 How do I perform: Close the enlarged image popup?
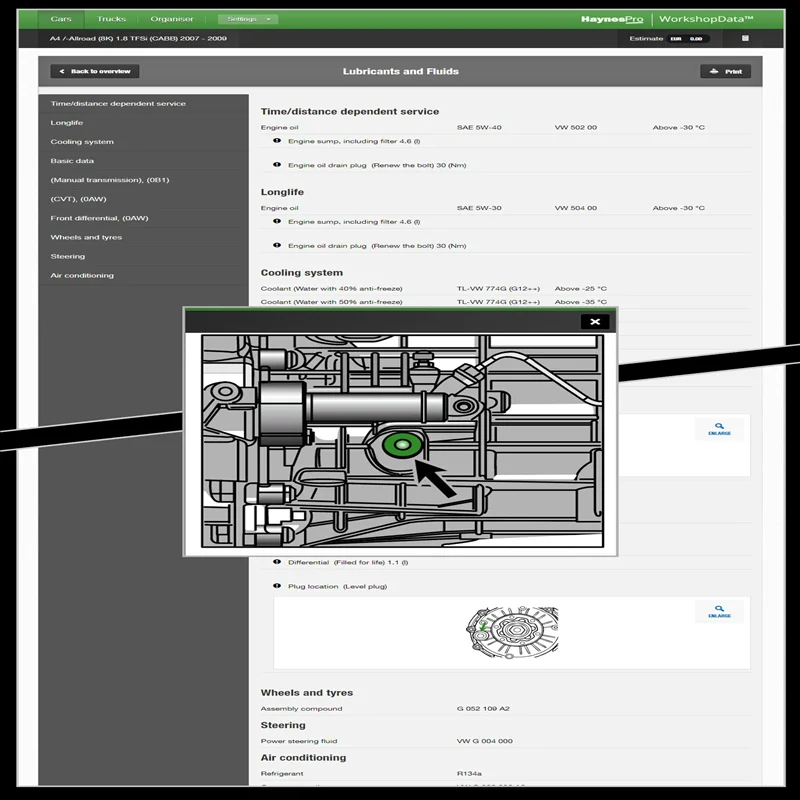tap(594, 321)
